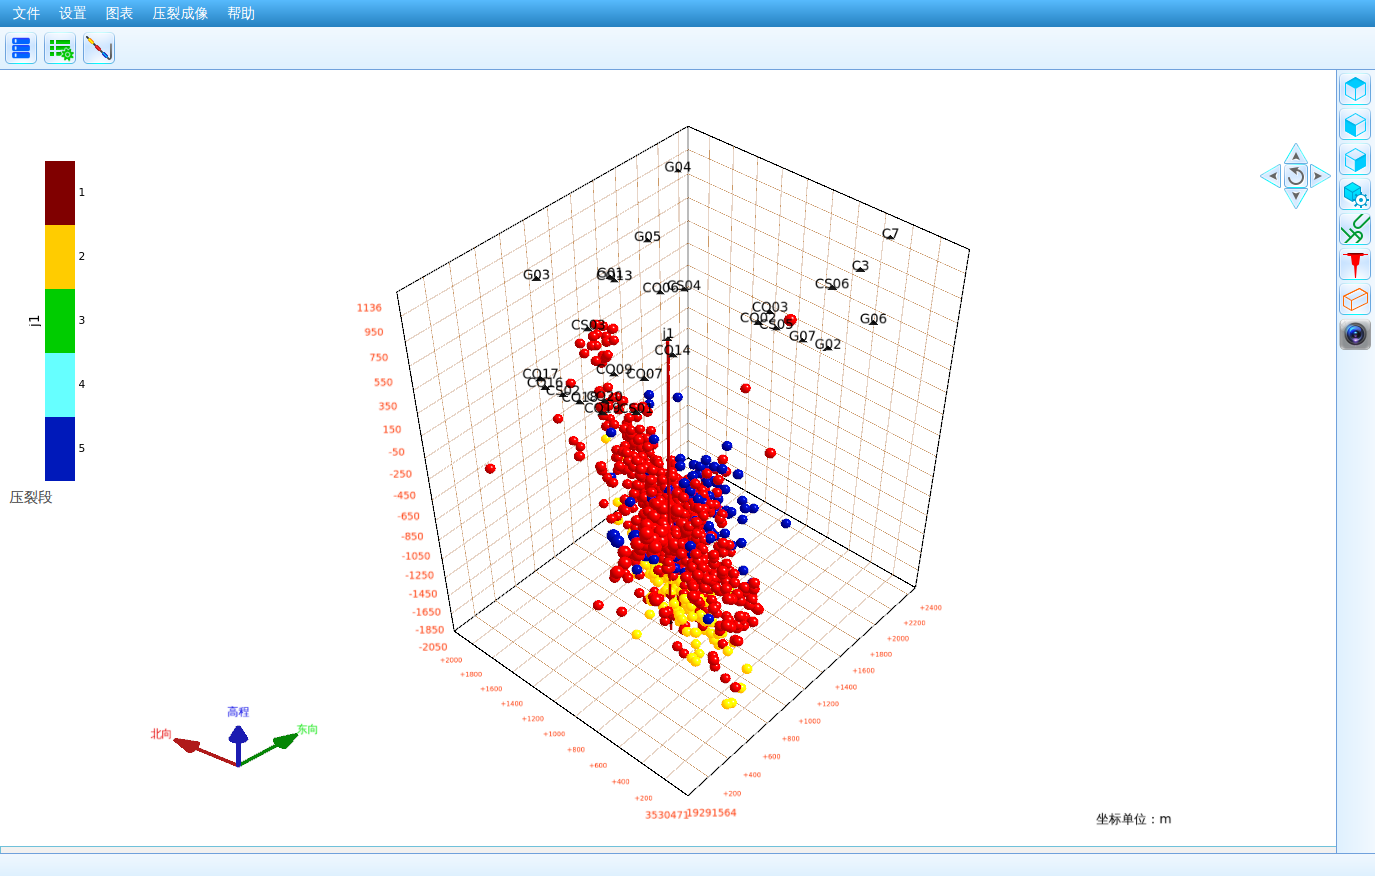Open the 文件 menu
This screenshot has height=876, width=1375.
[x=26, y=13]
